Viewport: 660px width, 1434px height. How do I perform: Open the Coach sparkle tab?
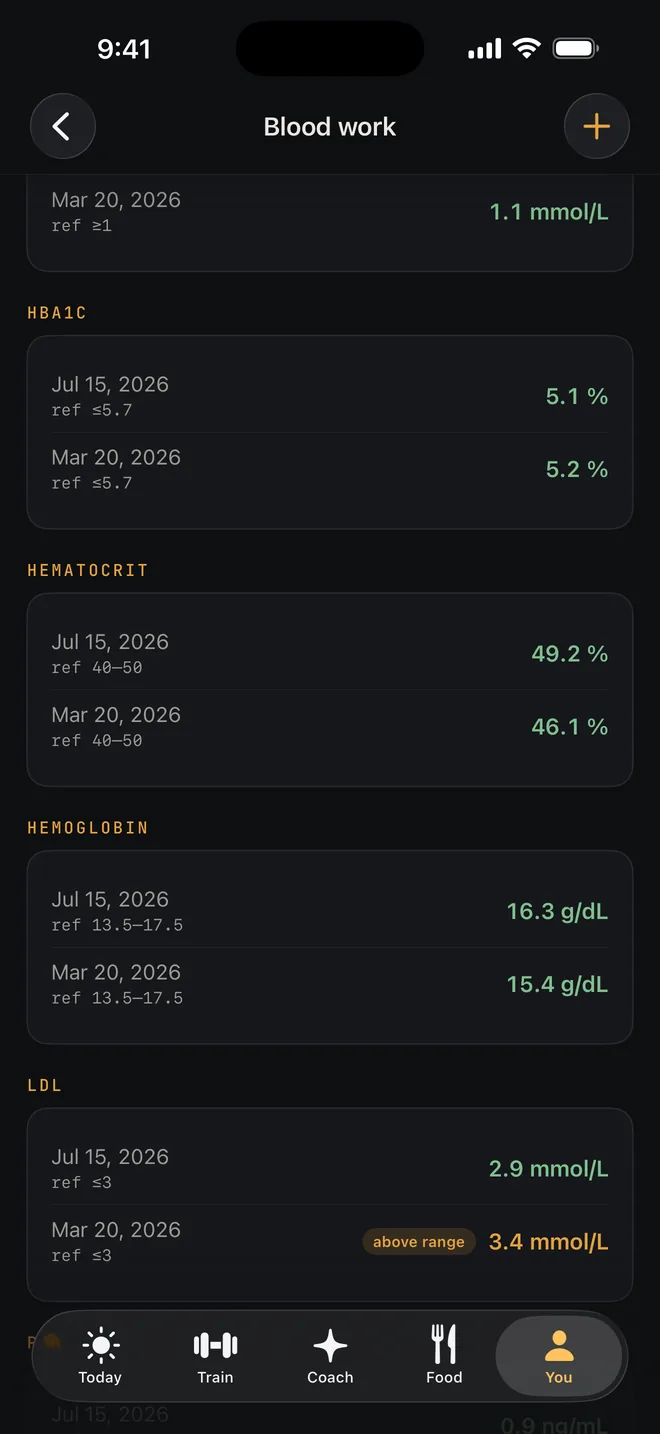click(x=330, y=1356)
